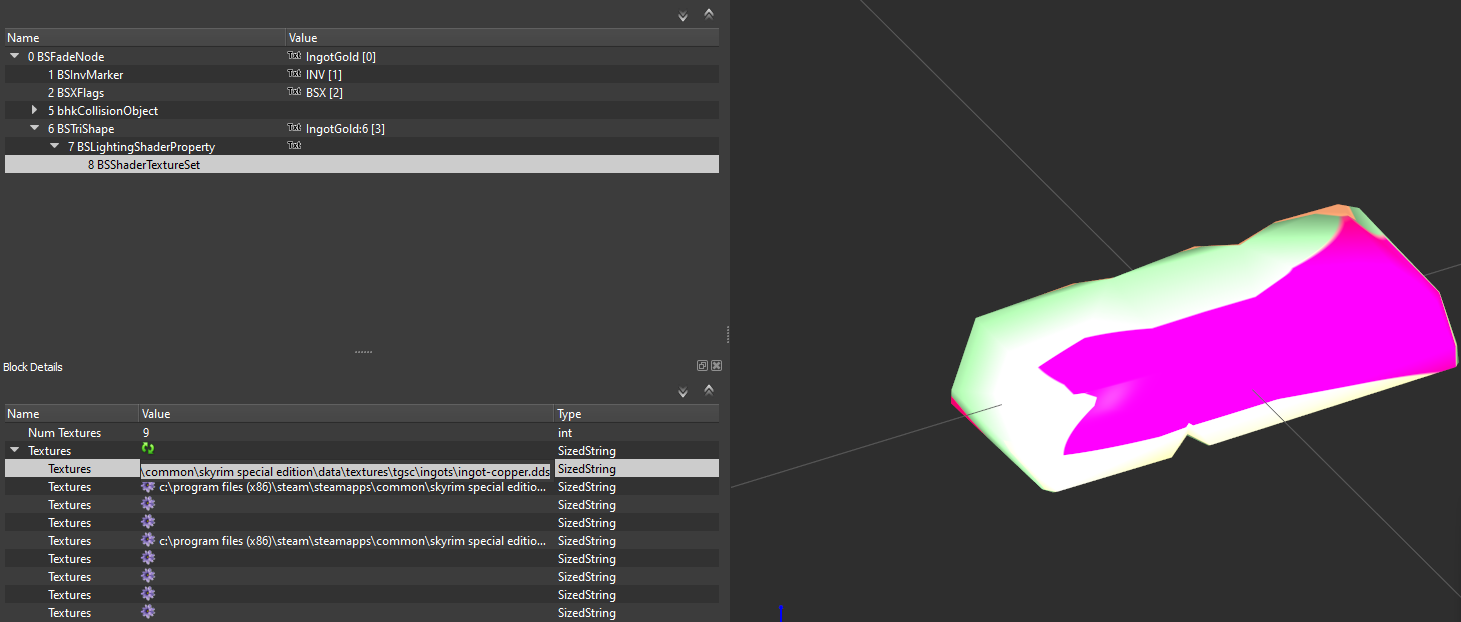
Task: Click the topmost purple flower texture icon
Action: point(148,487)
